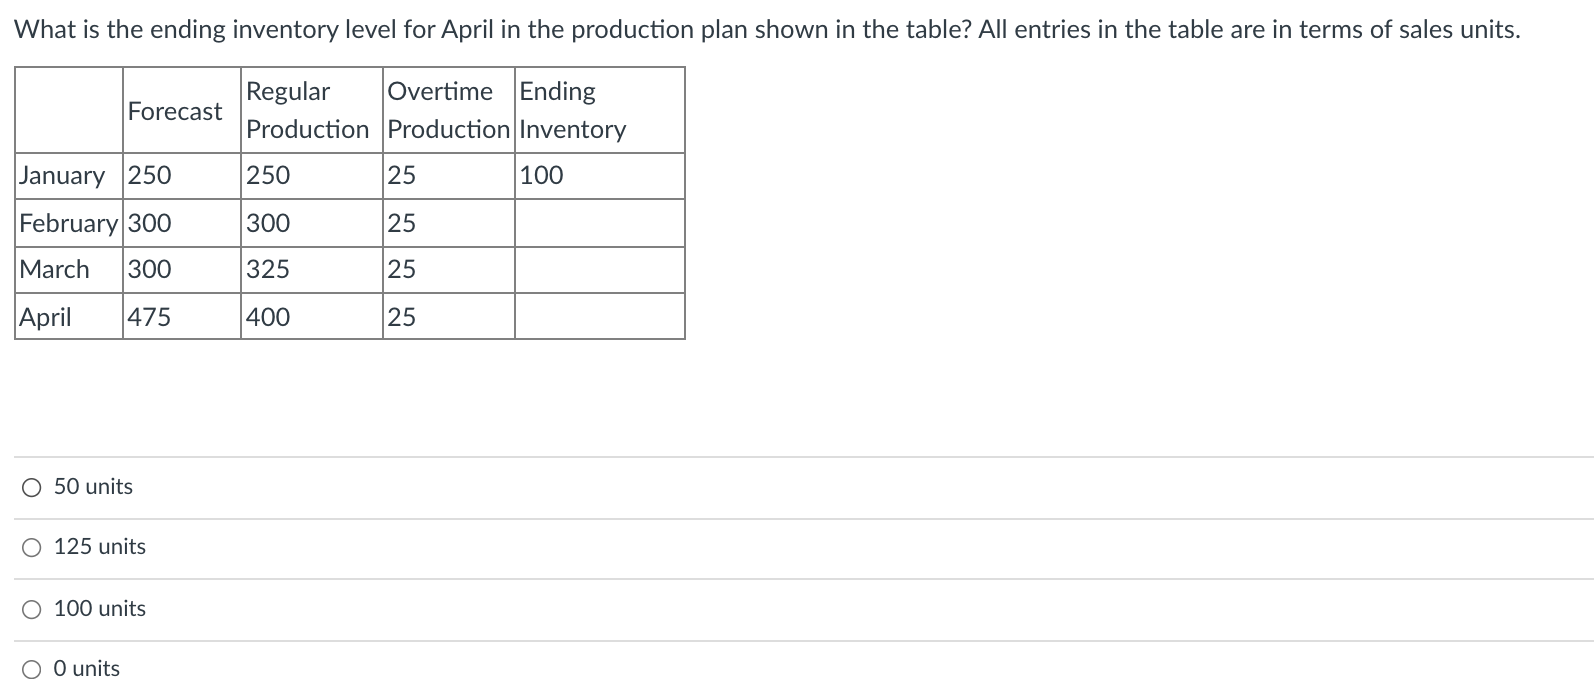
Task: Click the January row label
Action: point(62,176)
